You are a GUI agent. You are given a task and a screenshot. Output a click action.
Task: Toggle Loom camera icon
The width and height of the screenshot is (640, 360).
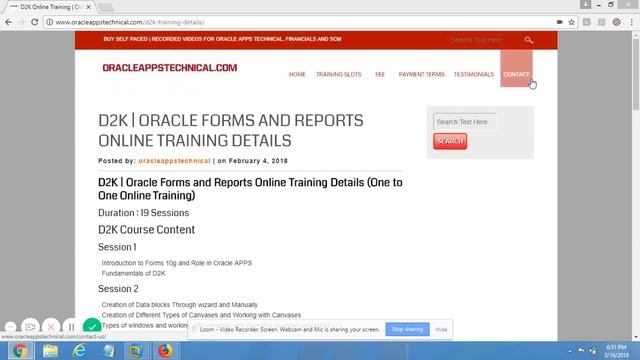tap(30, 327)
